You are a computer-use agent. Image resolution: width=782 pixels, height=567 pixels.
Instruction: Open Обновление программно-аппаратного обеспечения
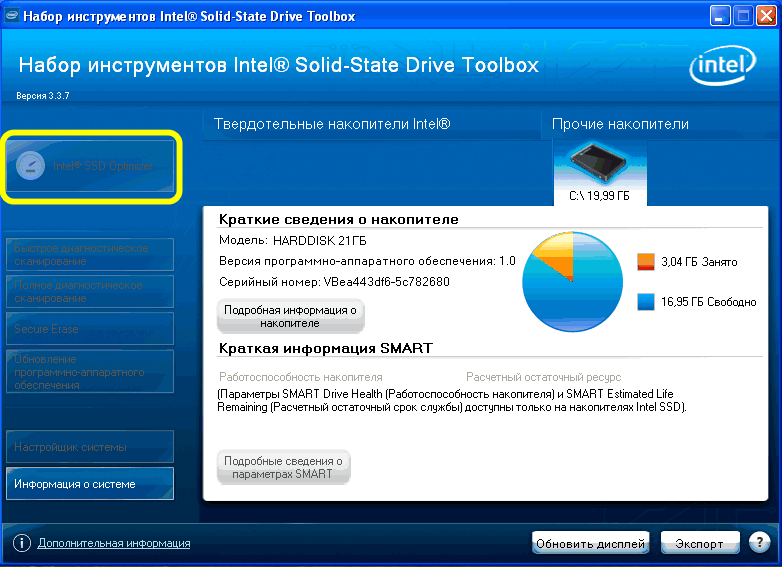(90, 372)
